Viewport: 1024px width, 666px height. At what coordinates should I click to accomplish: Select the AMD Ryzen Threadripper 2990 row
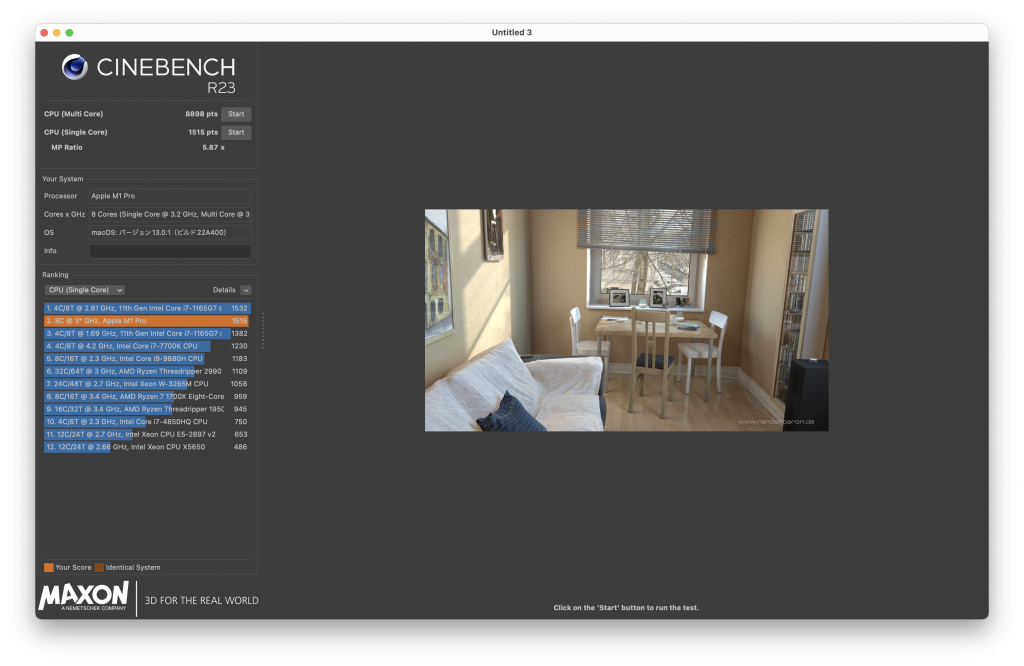tap(147, 372)
